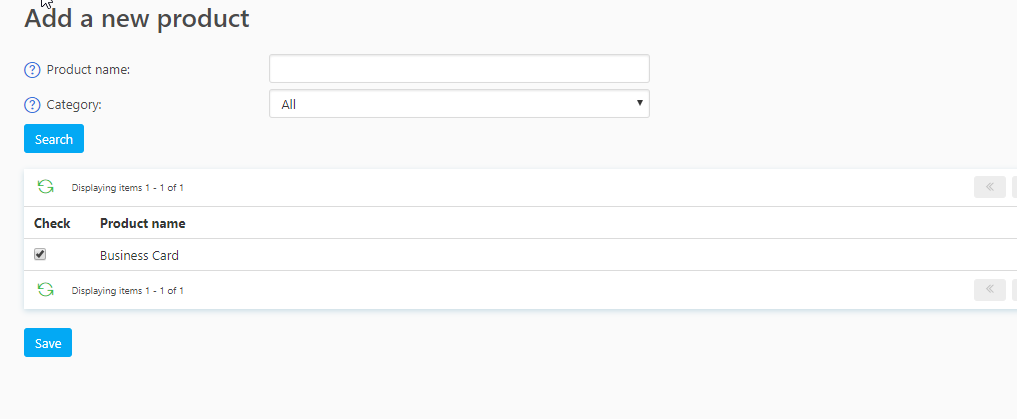The height and width of the screenshot is (419, 1017).
Task: Click the top 'Displaying items 1 - 1 of 1' text
Action: click(x=128, y=188)
